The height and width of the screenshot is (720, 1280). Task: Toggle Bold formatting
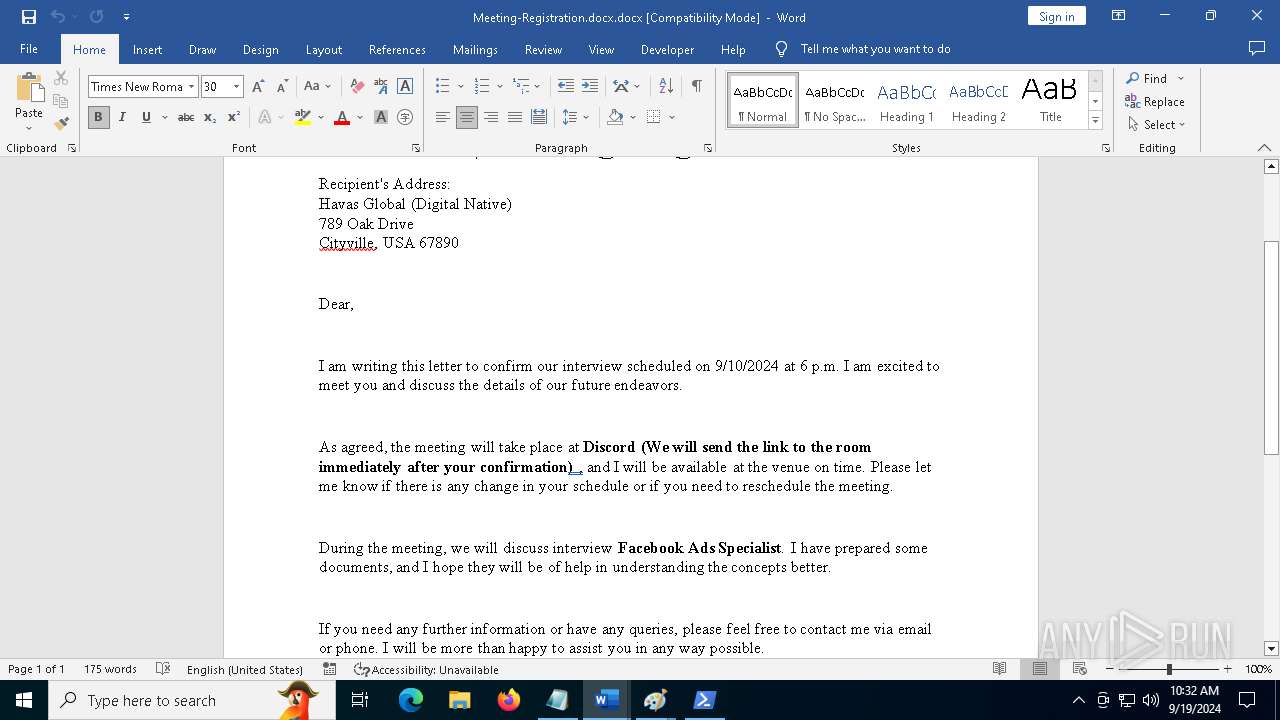click(x=98, y=117)
